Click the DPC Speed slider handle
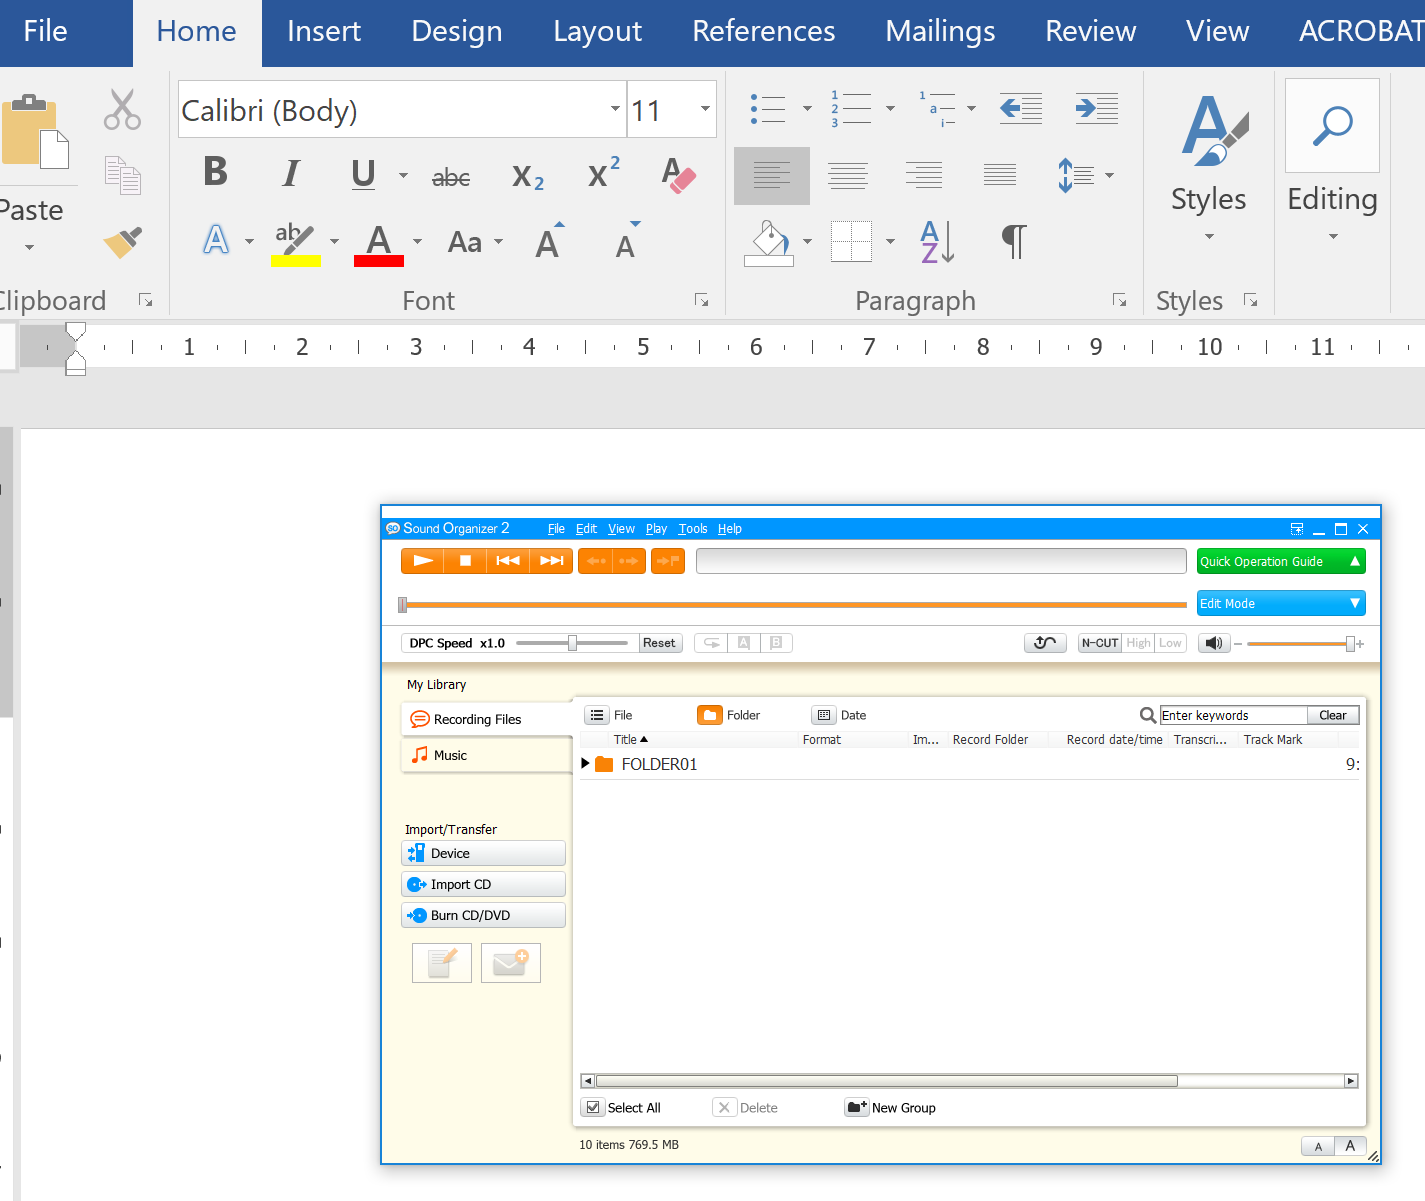The height and width of the screenshot is (1201, 1425). (572, 643)
